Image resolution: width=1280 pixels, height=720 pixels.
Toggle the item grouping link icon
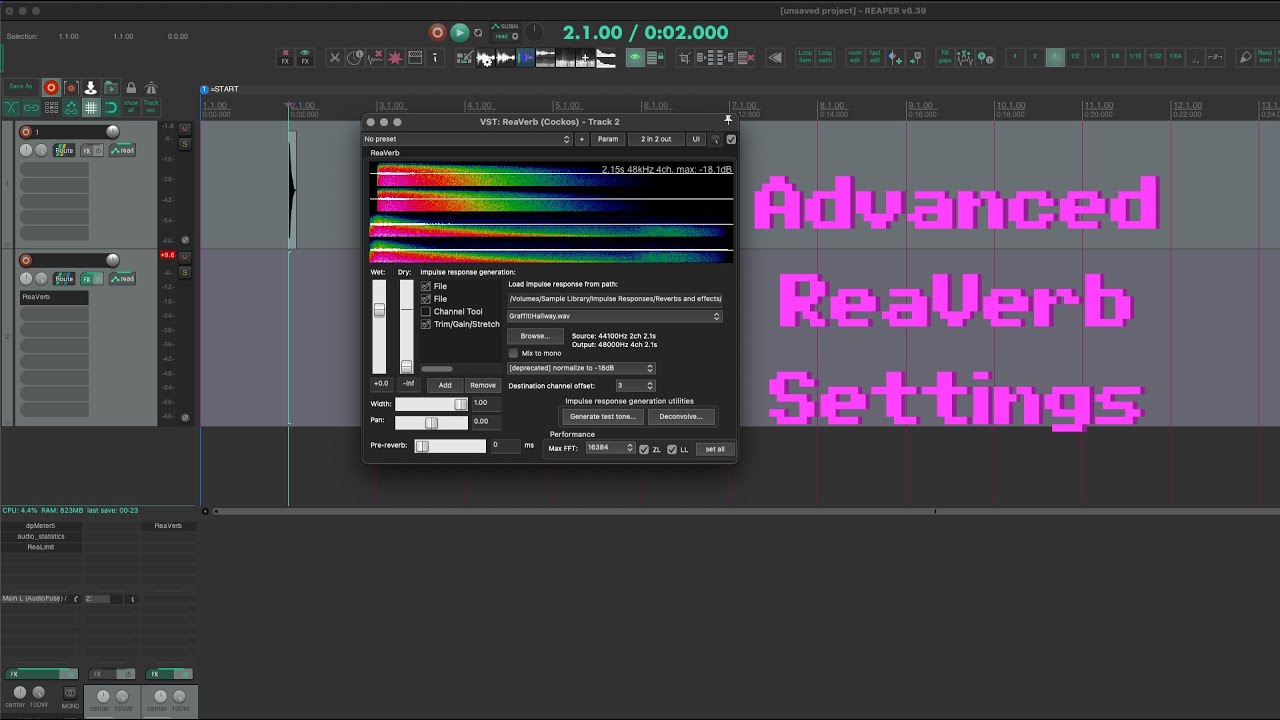[31, 107]
